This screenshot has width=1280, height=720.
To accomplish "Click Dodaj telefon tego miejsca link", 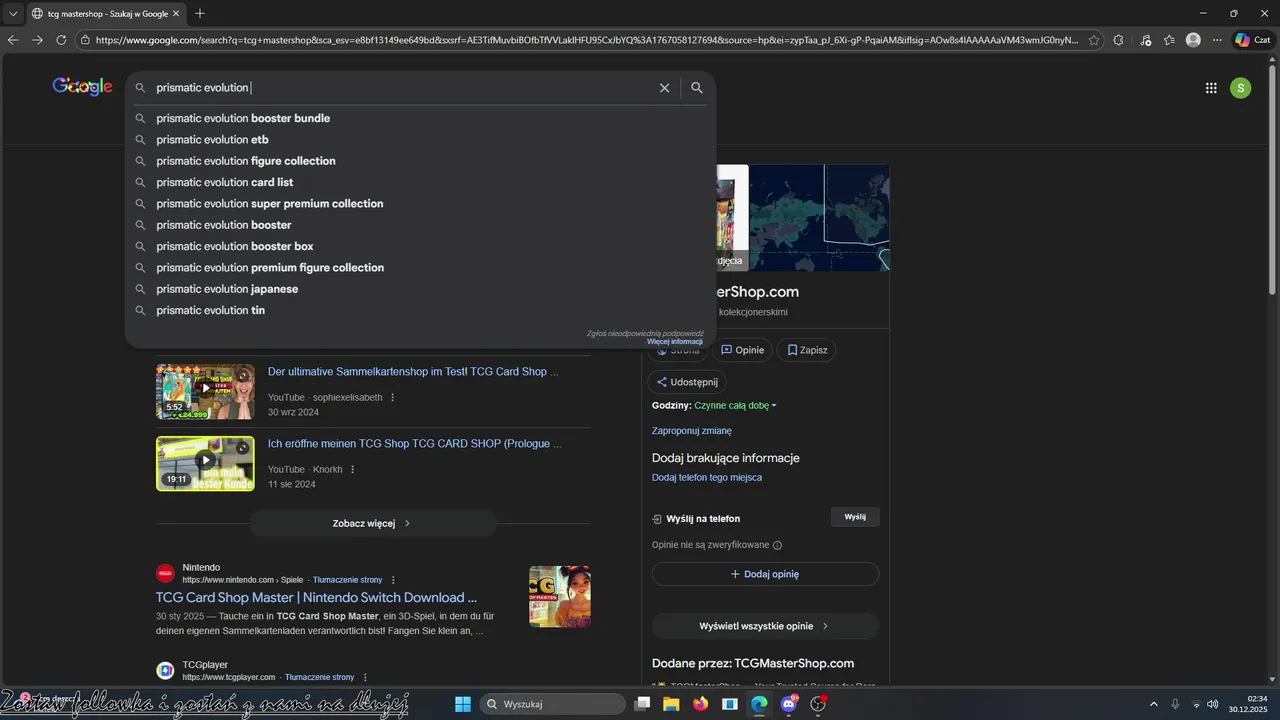I will coord(707,478).
